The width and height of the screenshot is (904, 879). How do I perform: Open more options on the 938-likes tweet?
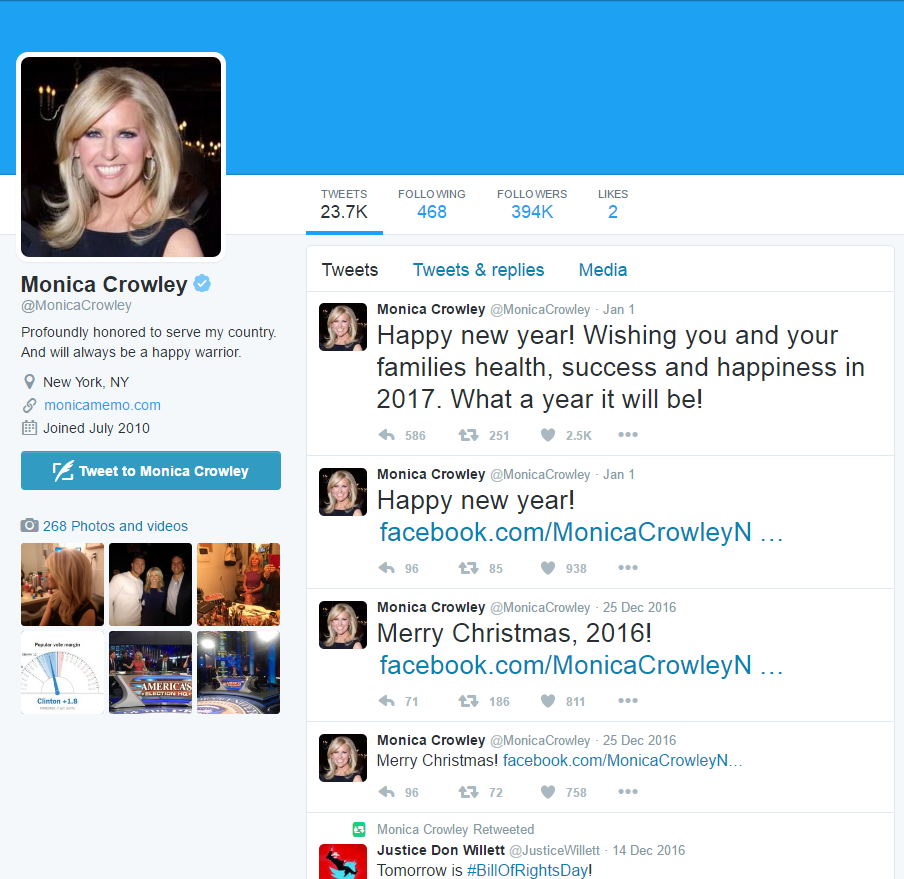(627, 568)
